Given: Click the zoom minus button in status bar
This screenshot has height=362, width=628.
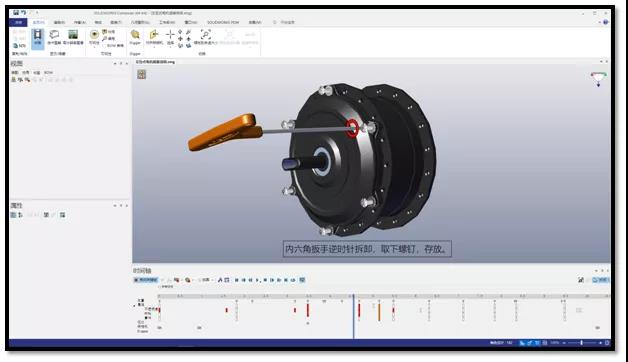Looking at the screenshot, I should (564, 343).
